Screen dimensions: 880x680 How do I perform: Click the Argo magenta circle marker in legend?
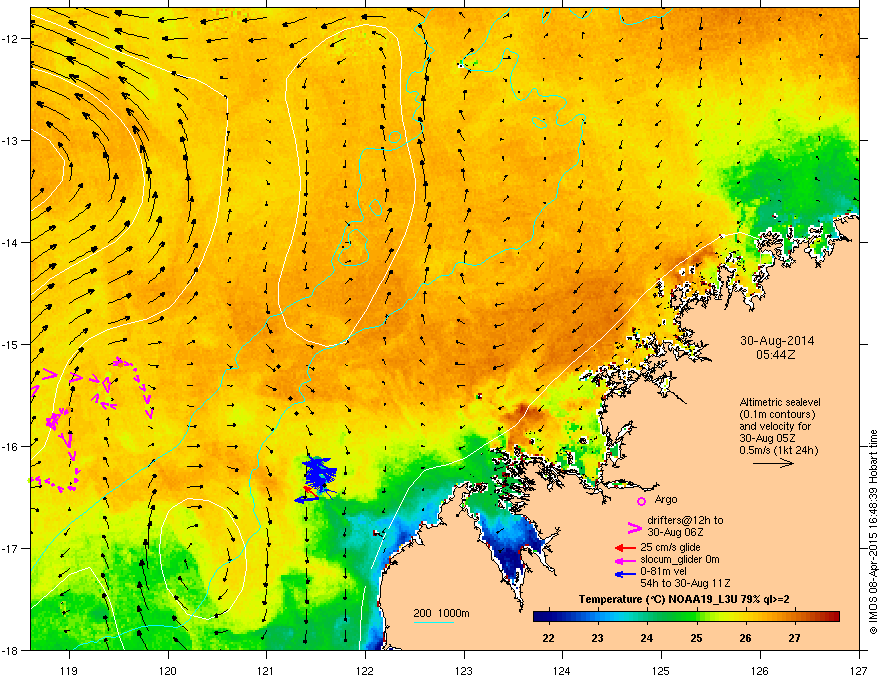(x=641, y=501)
